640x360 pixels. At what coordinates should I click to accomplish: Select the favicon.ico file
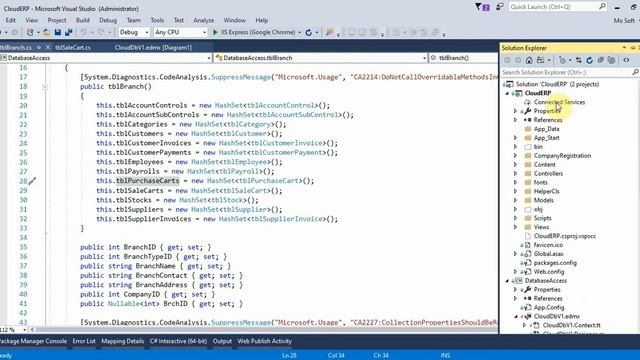(548, 245)
